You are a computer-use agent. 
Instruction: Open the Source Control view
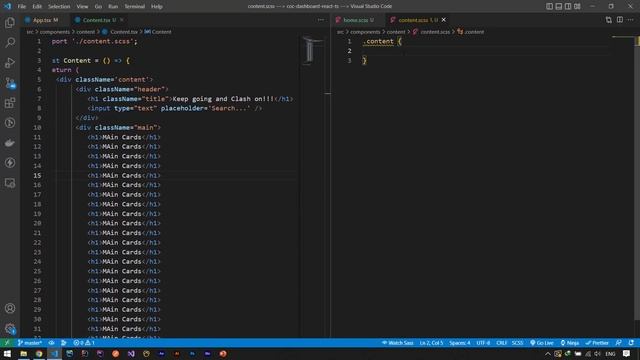10,83
